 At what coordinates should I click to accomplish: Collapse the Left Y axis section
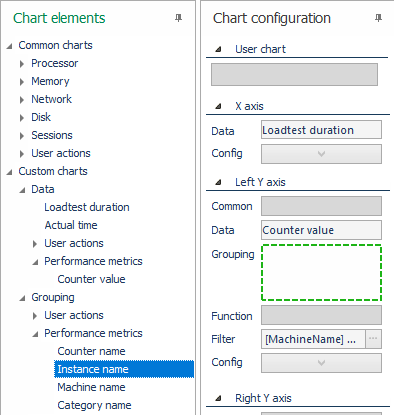click(x=218, y=183)
